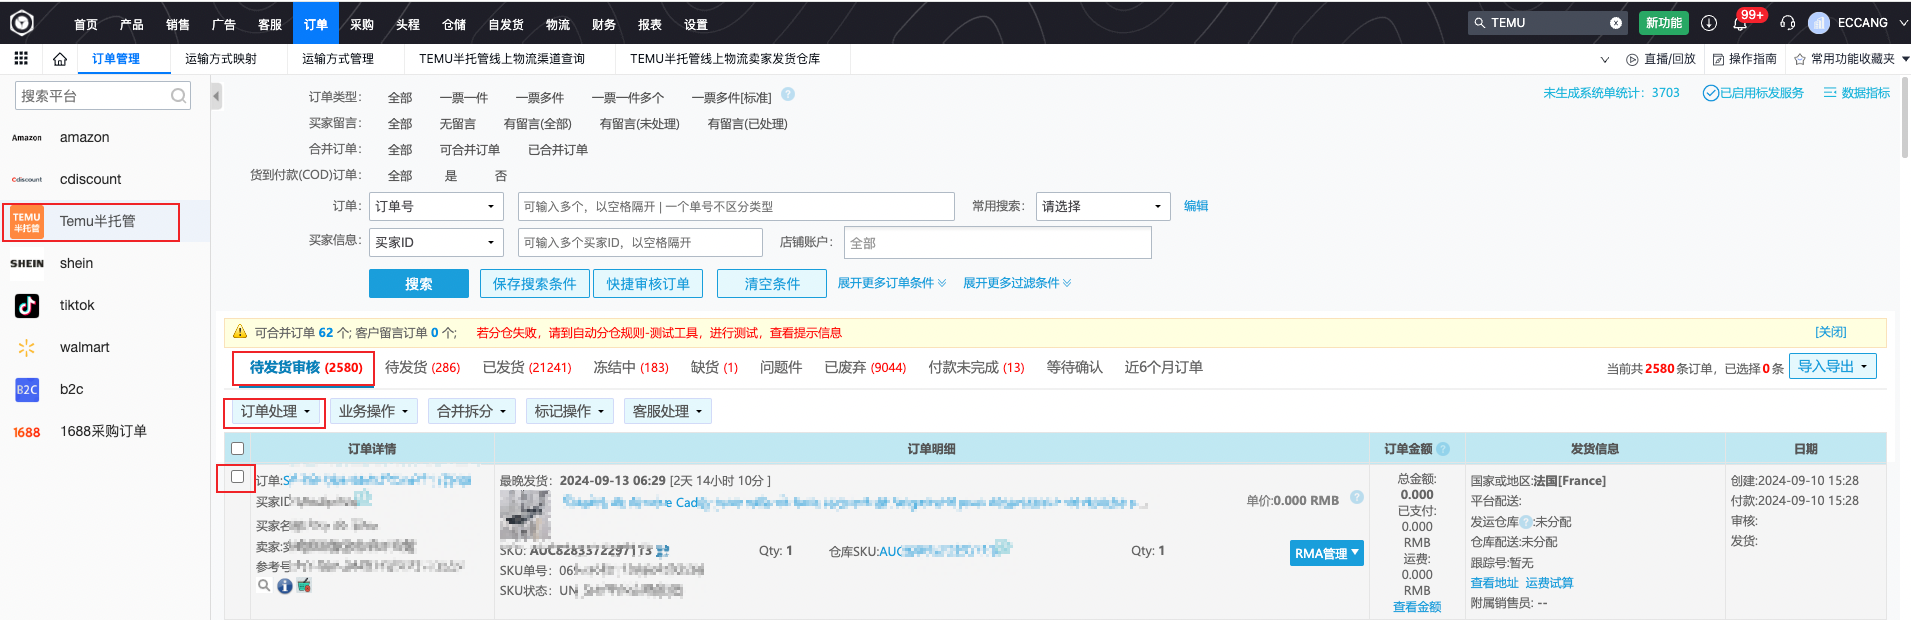
Task: Open 操作指南 guide
Action: [1744, 59]
